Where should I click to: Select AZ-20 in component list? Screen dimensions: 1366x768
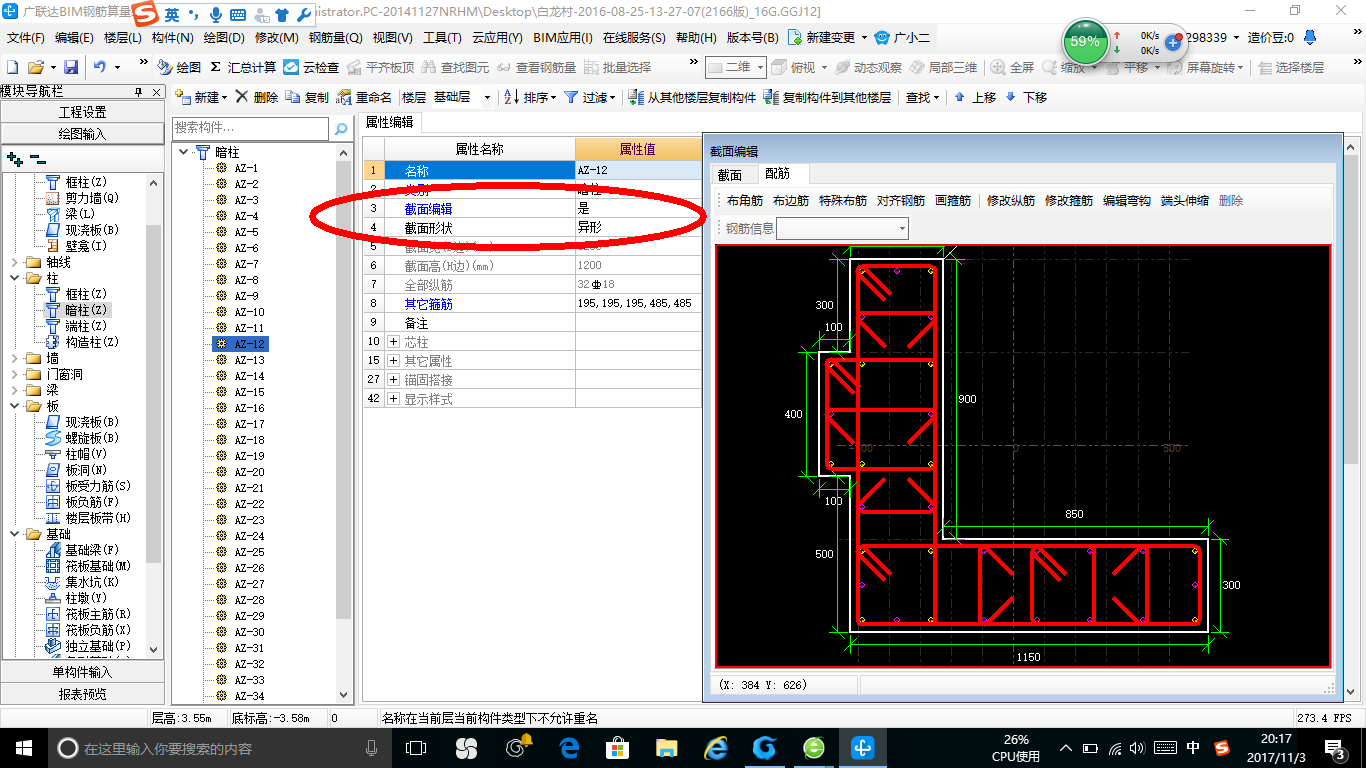[x=249, y=472]
